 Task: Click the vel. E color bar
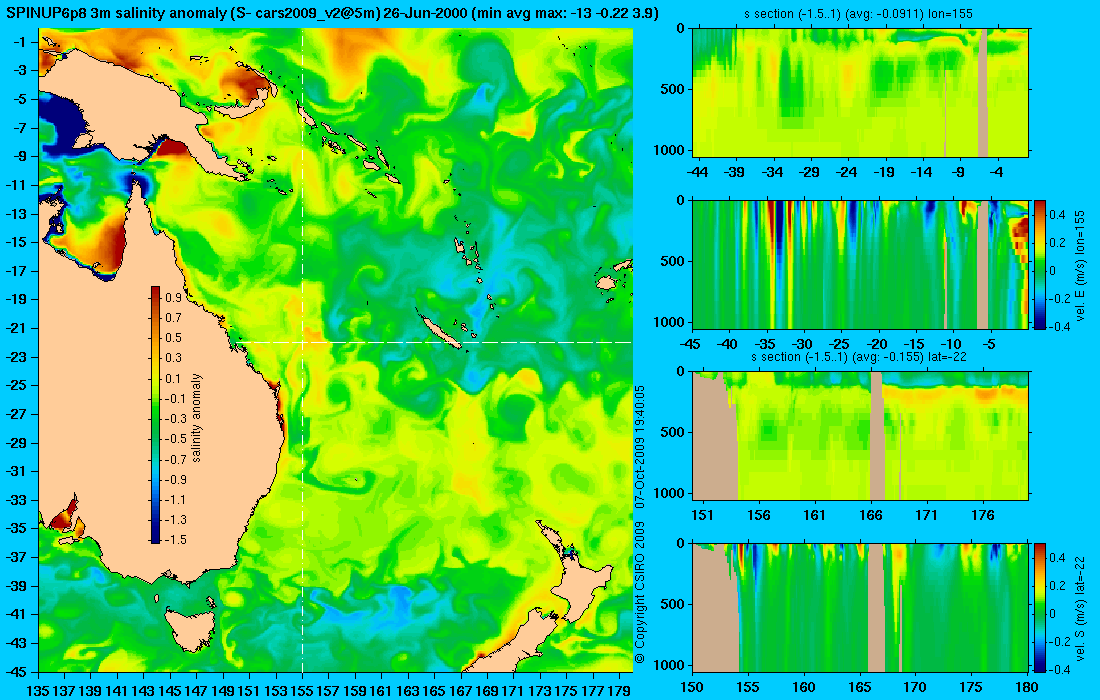pyautogui.click(x=1039, y=264)
